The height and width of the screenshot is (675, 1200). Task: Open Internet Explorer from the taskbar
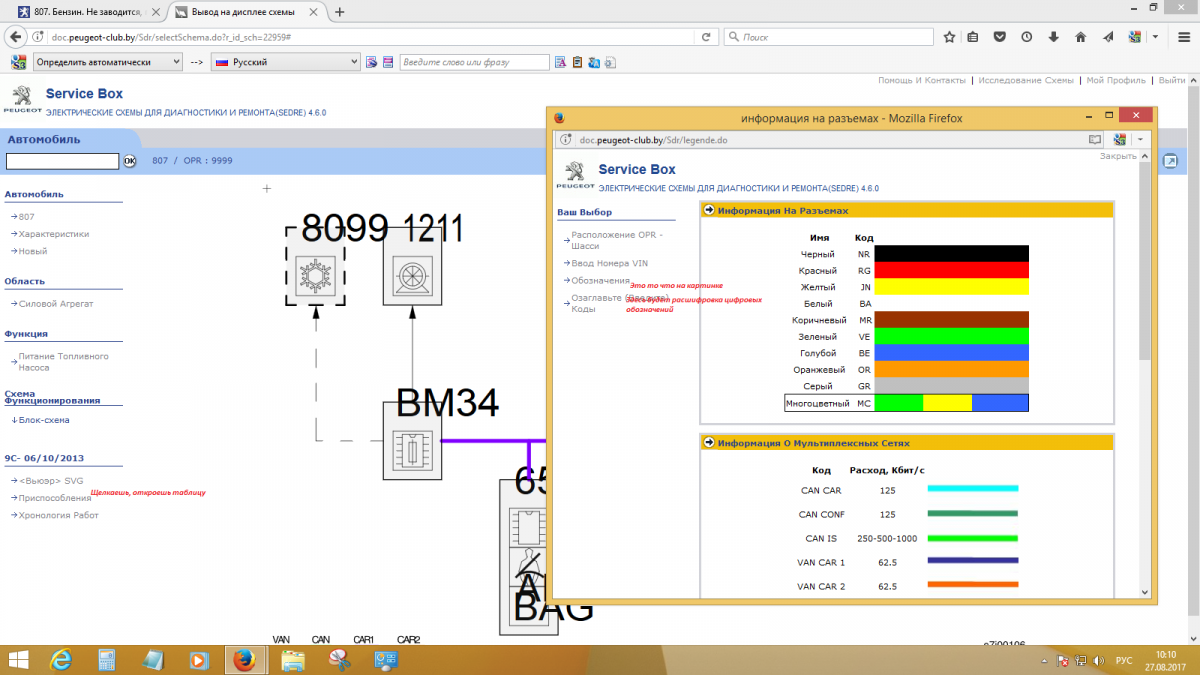coord(61,660)
